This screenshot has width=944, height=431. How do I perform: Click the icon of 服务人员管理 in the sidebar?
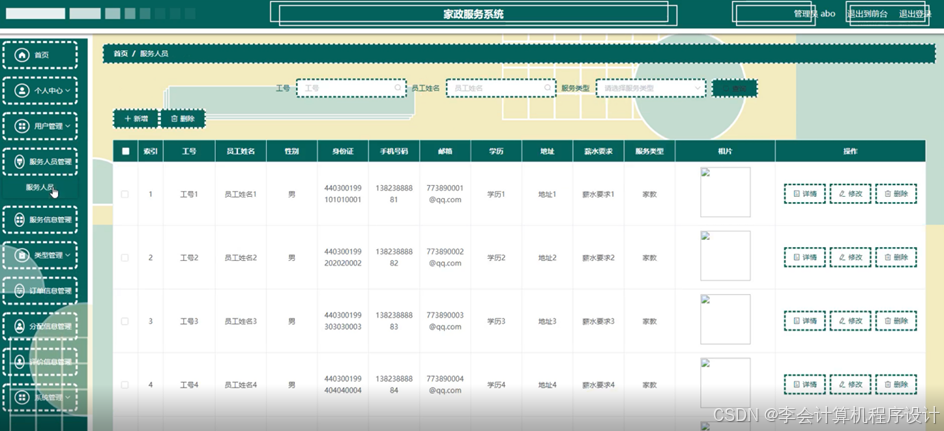point(19,161)
